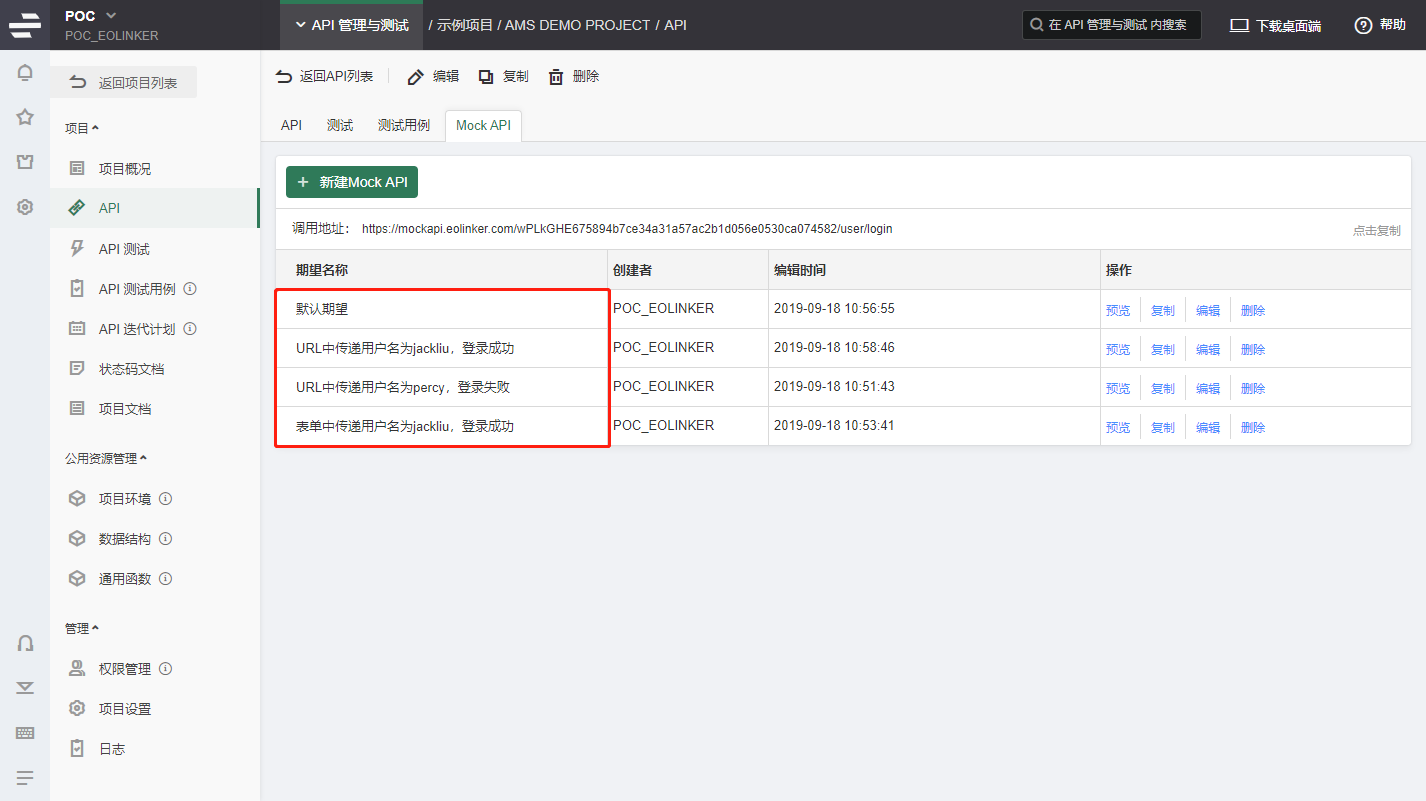1426x801 pixels.
Task: Click the help question mark icon
Action: pos(1363,25)
